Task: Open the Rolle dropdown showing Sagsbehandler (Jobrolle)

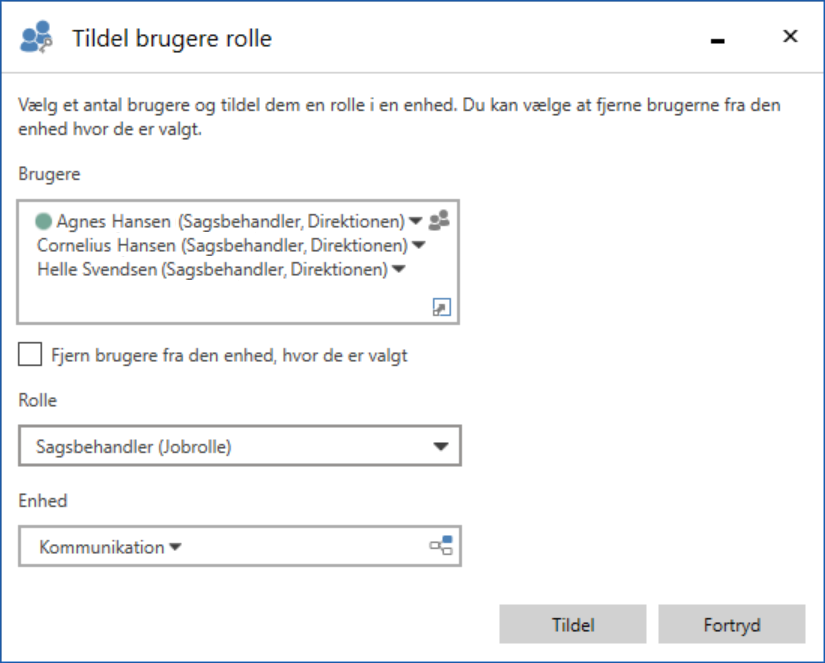Action: 239,447
